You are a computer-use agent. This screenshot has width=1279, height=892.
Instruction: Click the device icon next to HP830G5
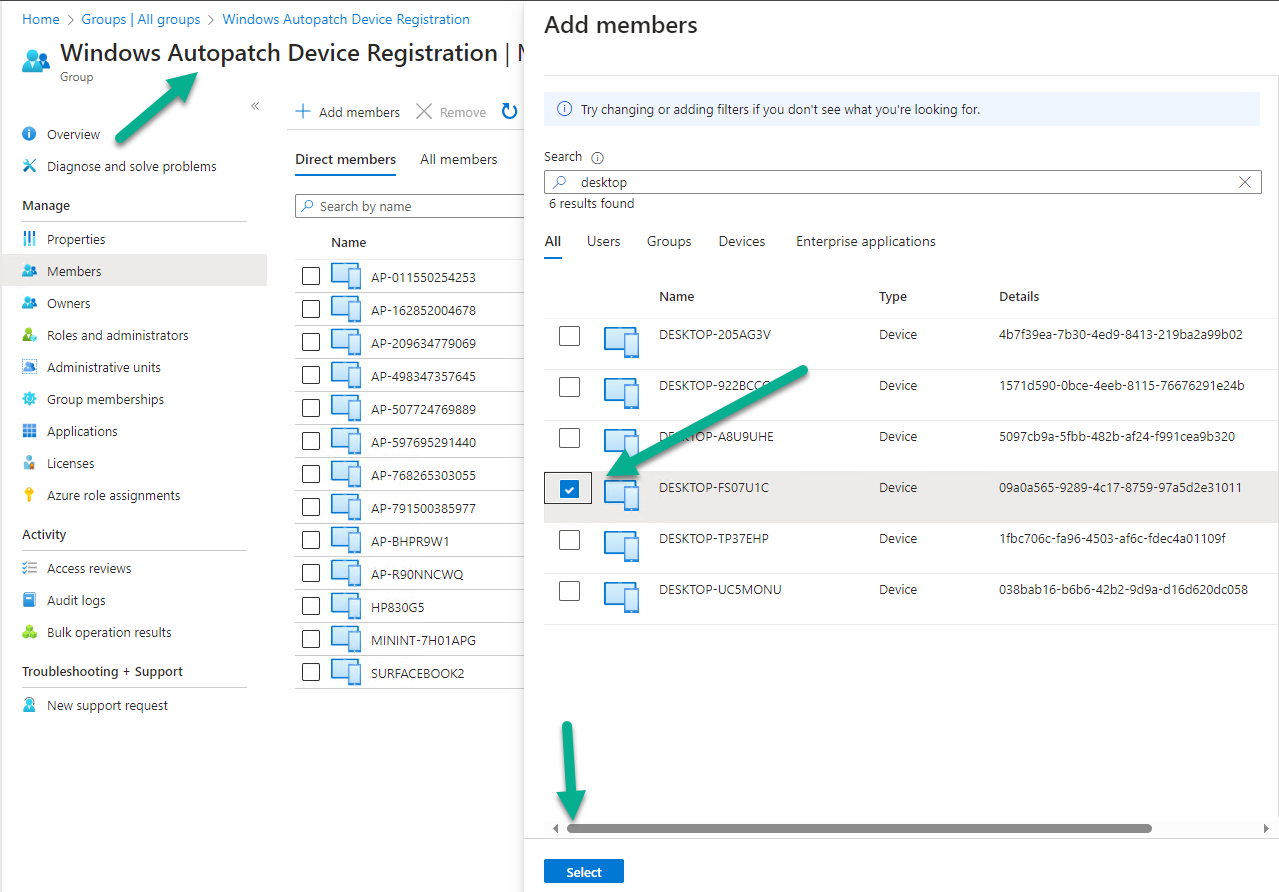pyautogui.click(x=346, y=606)
